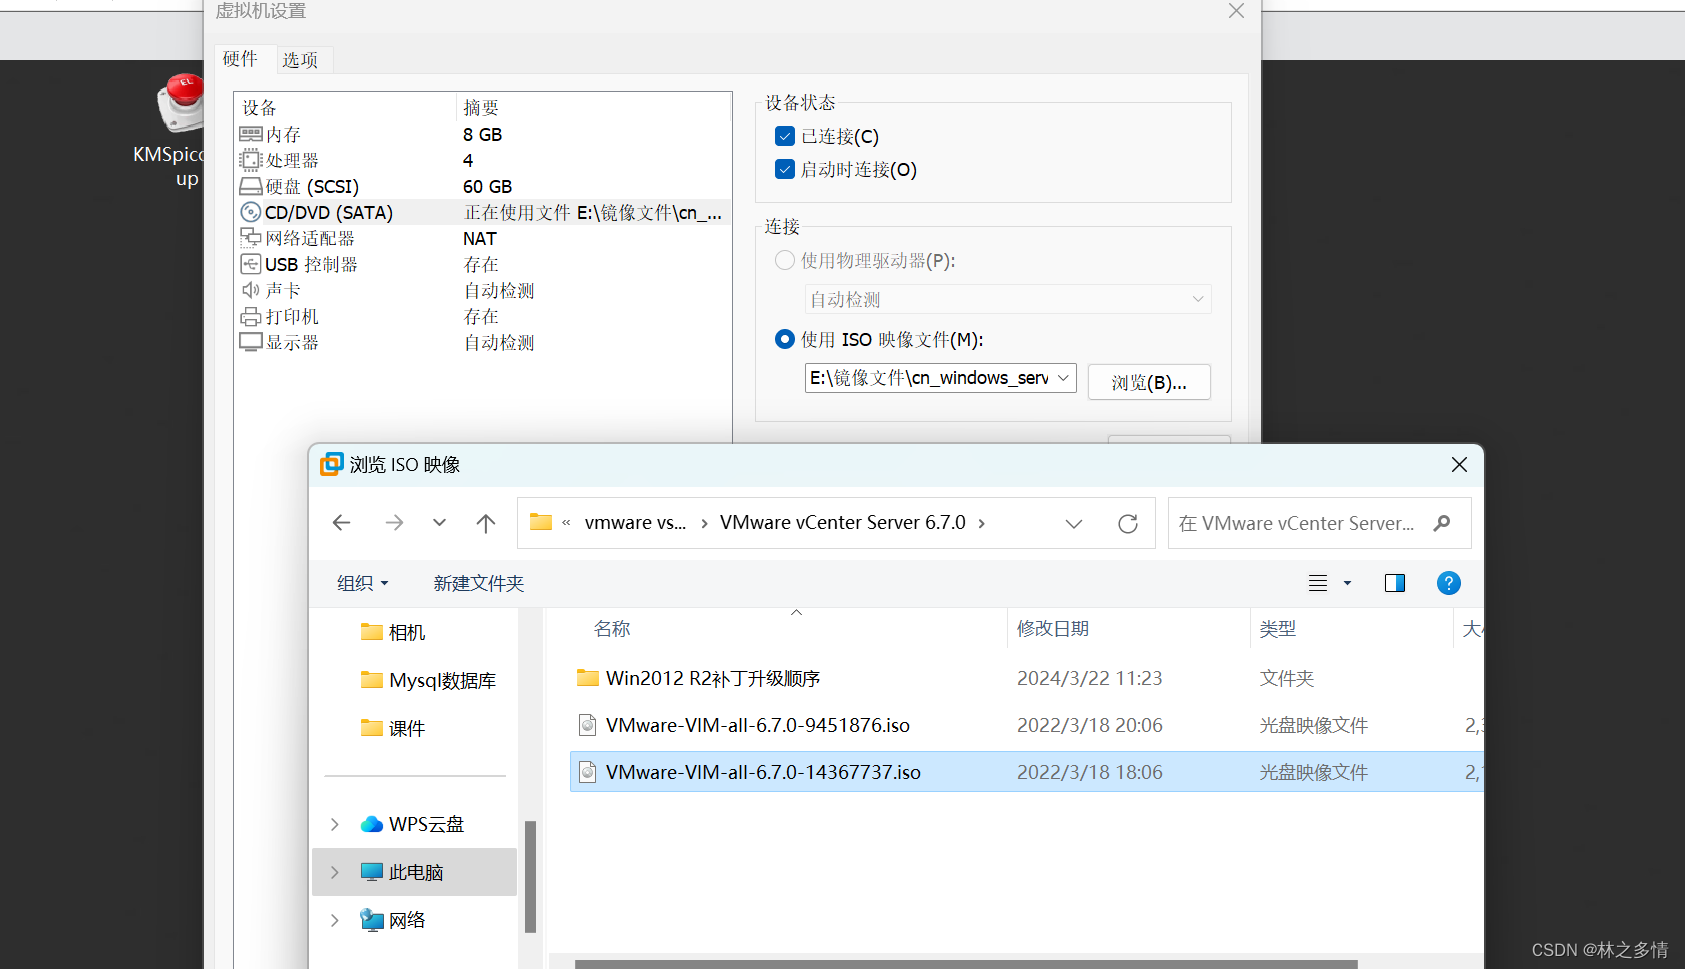This screenshot has height=969, width=1685.
Task: Expand the WPS云盘 tree node
Action: (335, 824)
